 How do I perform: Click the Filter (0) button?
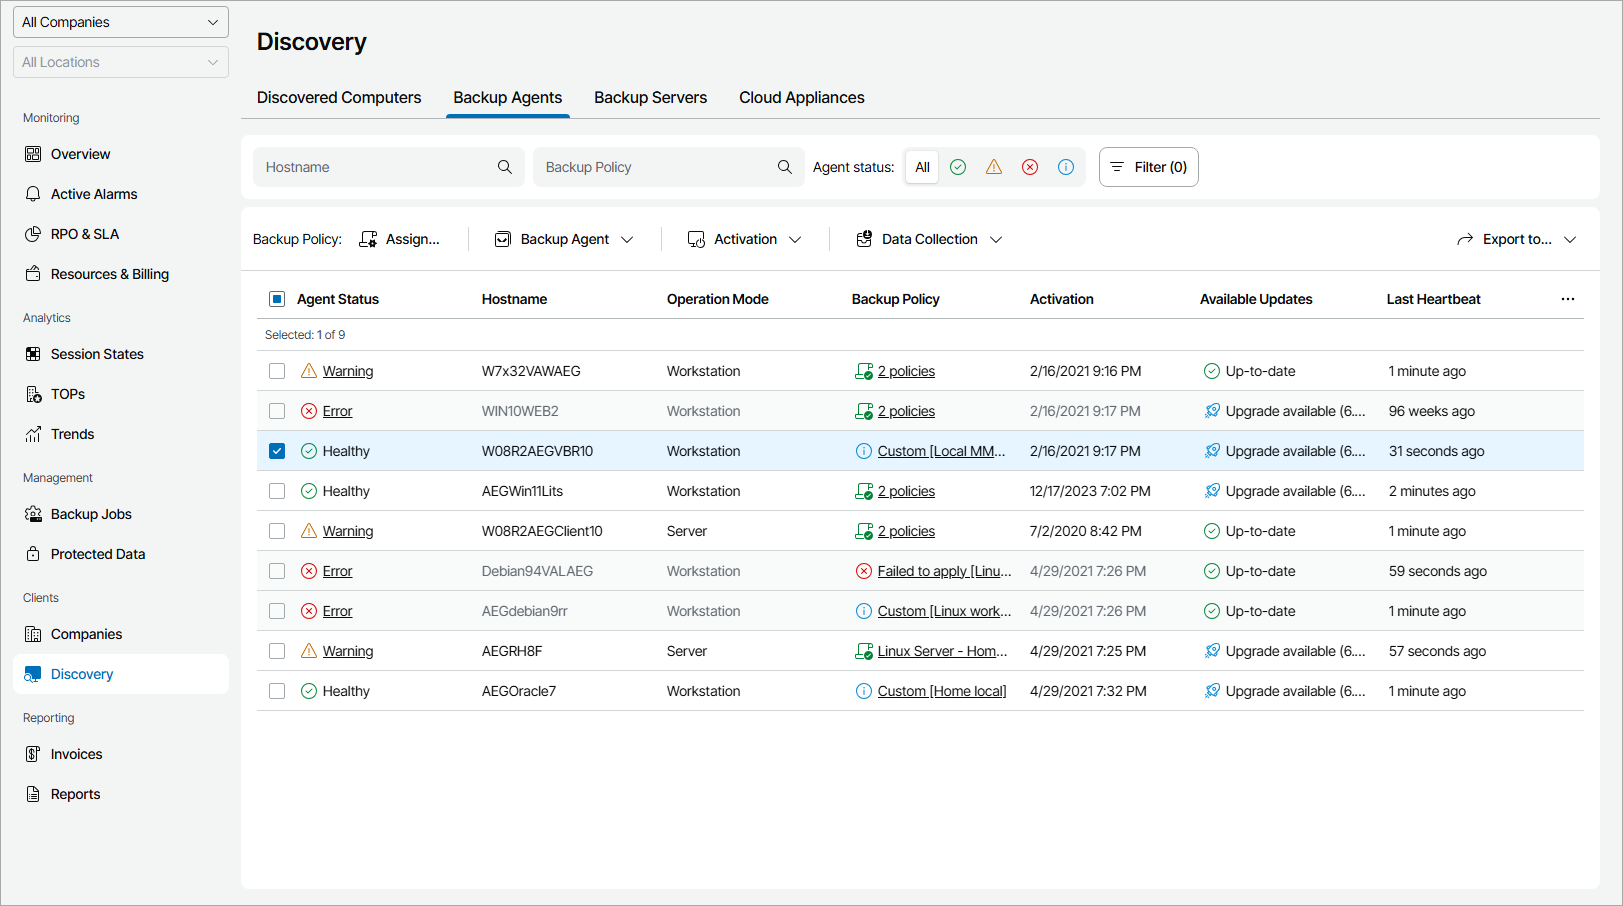pos(1148,167)
